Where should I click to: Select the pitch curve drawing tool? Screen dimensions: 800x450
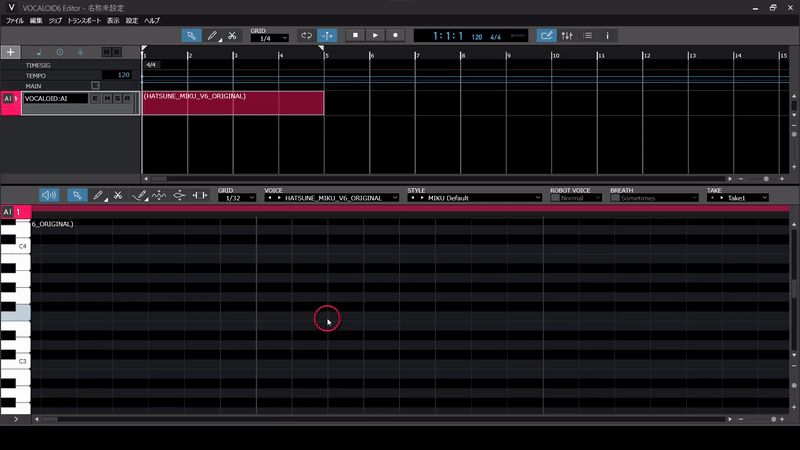coord(139,195)
